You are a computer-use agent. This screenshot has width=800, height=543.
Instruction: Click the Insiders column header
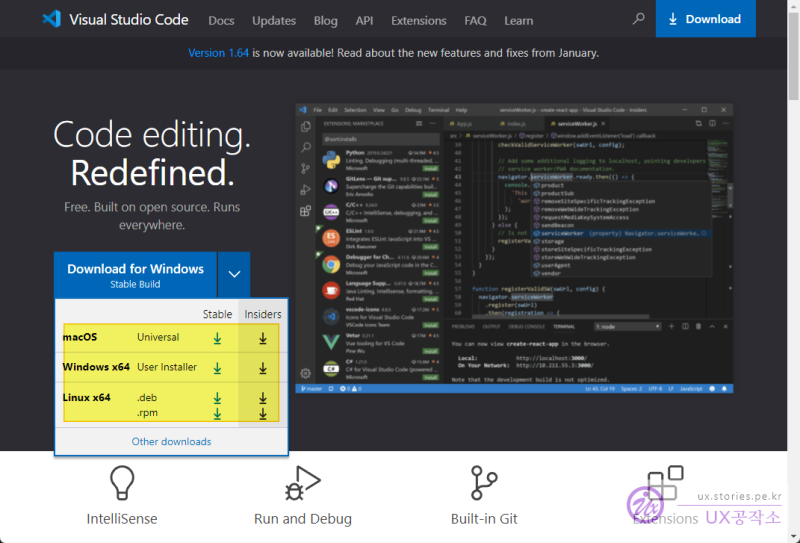tap(263, 314)
